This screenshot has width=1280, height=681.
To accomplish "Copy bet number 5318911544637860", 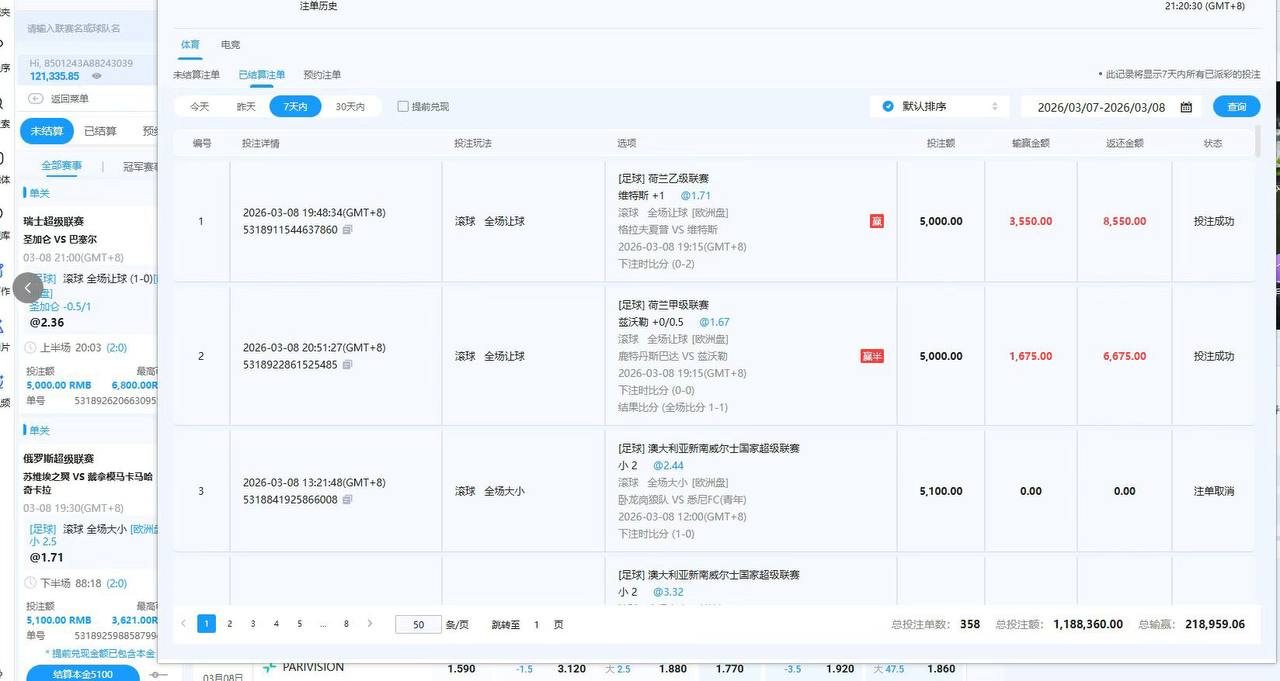I will click(x=347, y=230).
